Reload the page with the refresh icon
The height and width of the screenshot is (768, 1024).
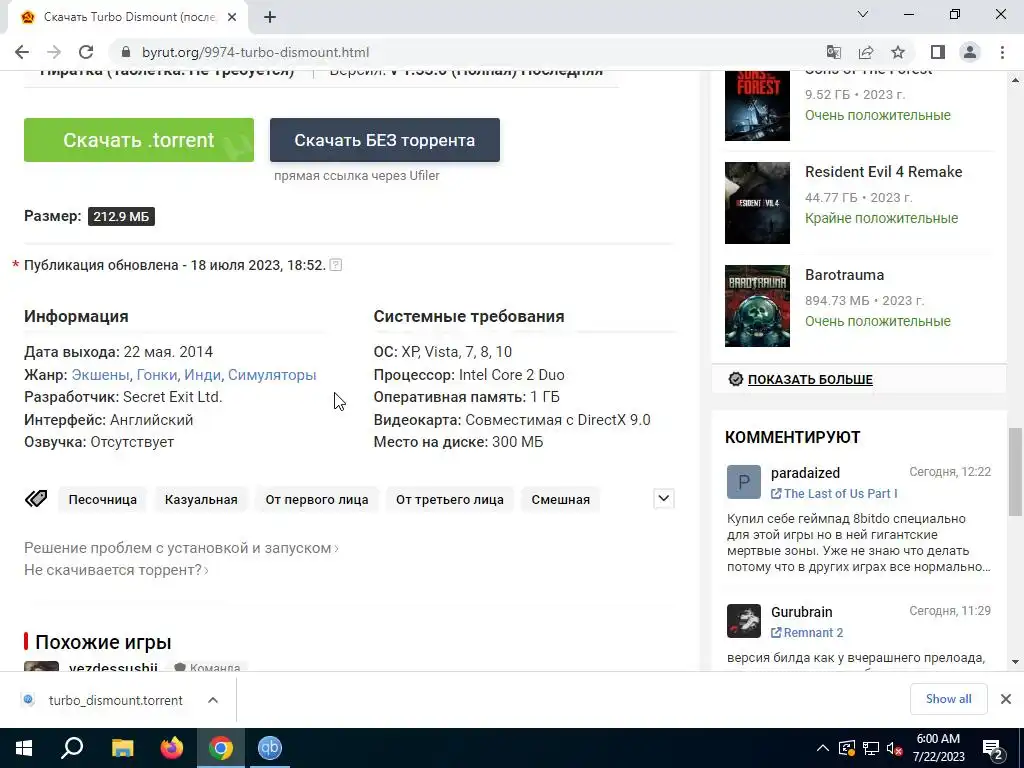pyautogui.click(x=86, y=52)
